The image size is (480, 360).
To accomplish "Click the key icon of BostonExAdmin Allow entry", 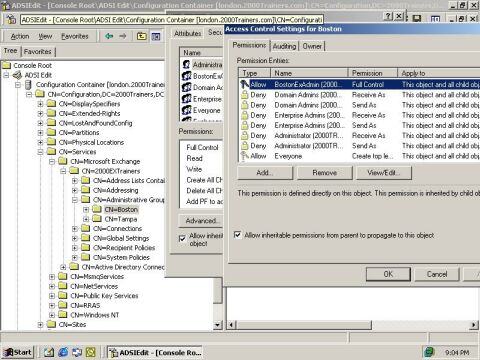I will tap(245, 84).
